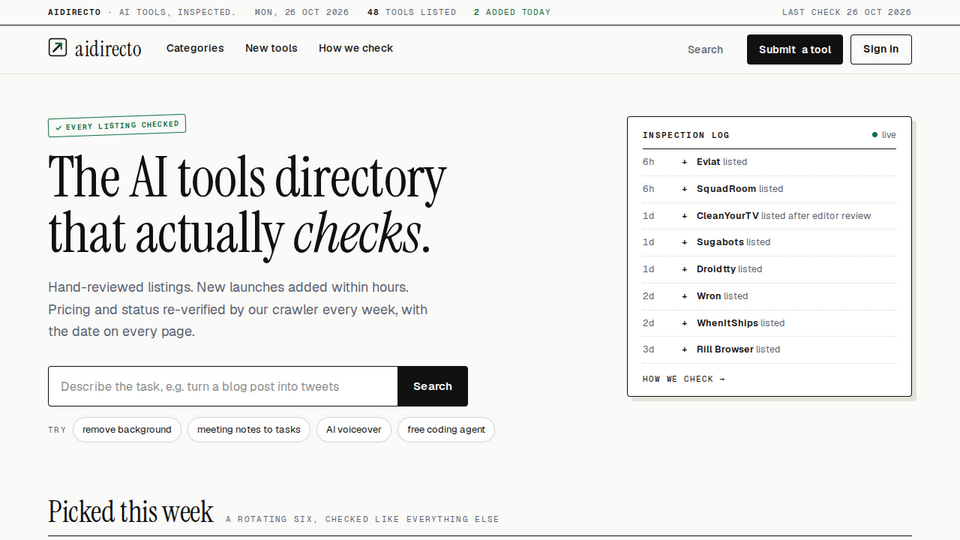Open SquadRoom entry in inspection log
Image resolution: width=960 pixels, height=540 pixels.
click(769, 189)
